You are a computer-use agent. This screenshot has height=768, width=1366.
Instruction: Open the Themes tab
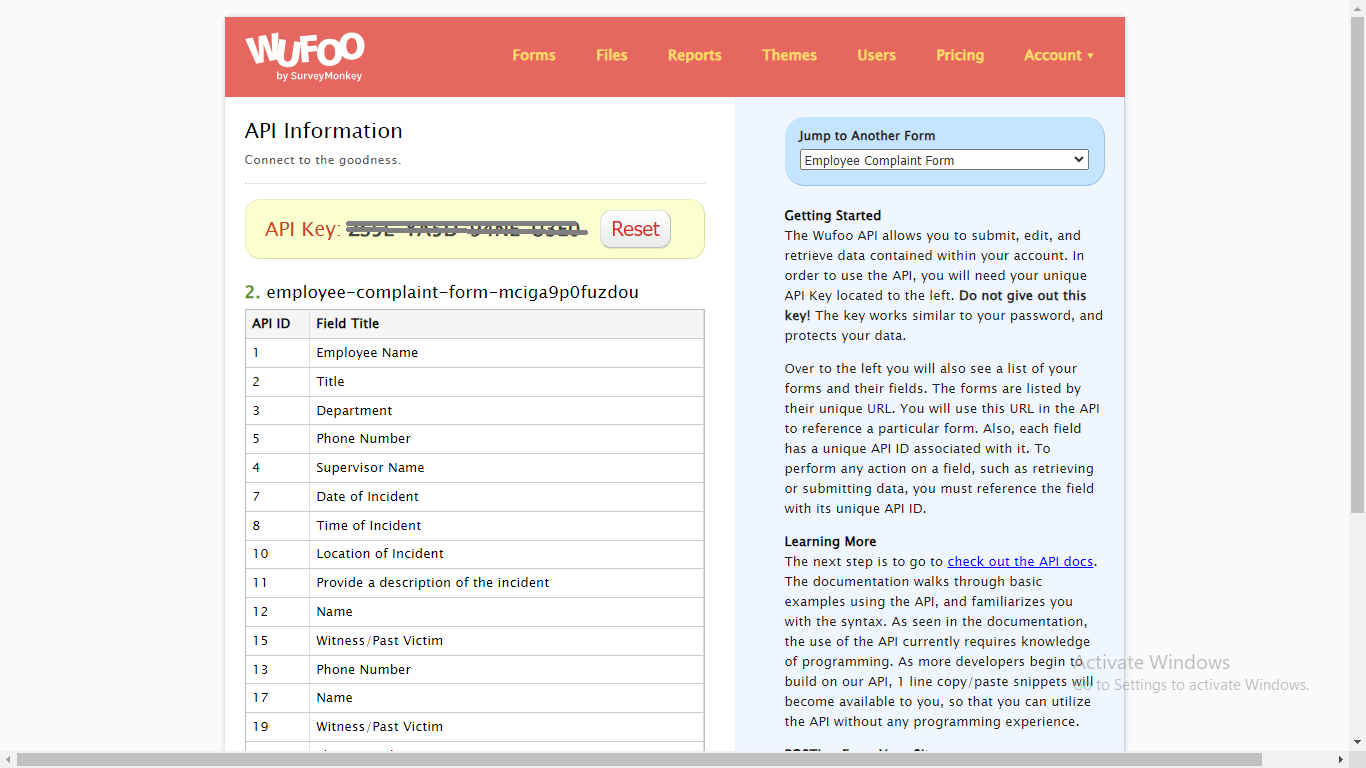coord(790,55)
